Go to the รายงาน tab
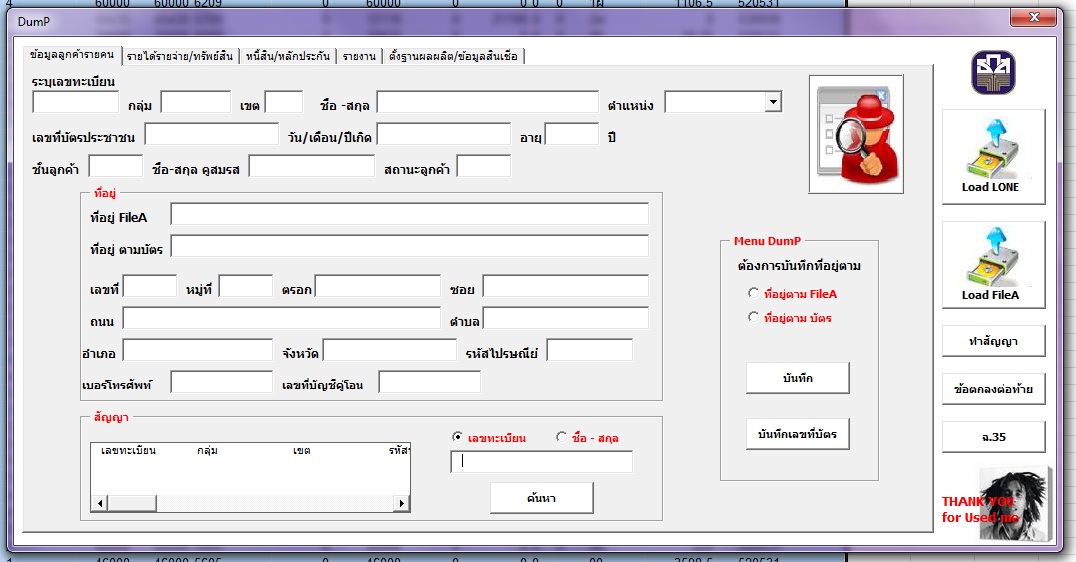Screen dimensions: 1076x562 pos(359,56)
